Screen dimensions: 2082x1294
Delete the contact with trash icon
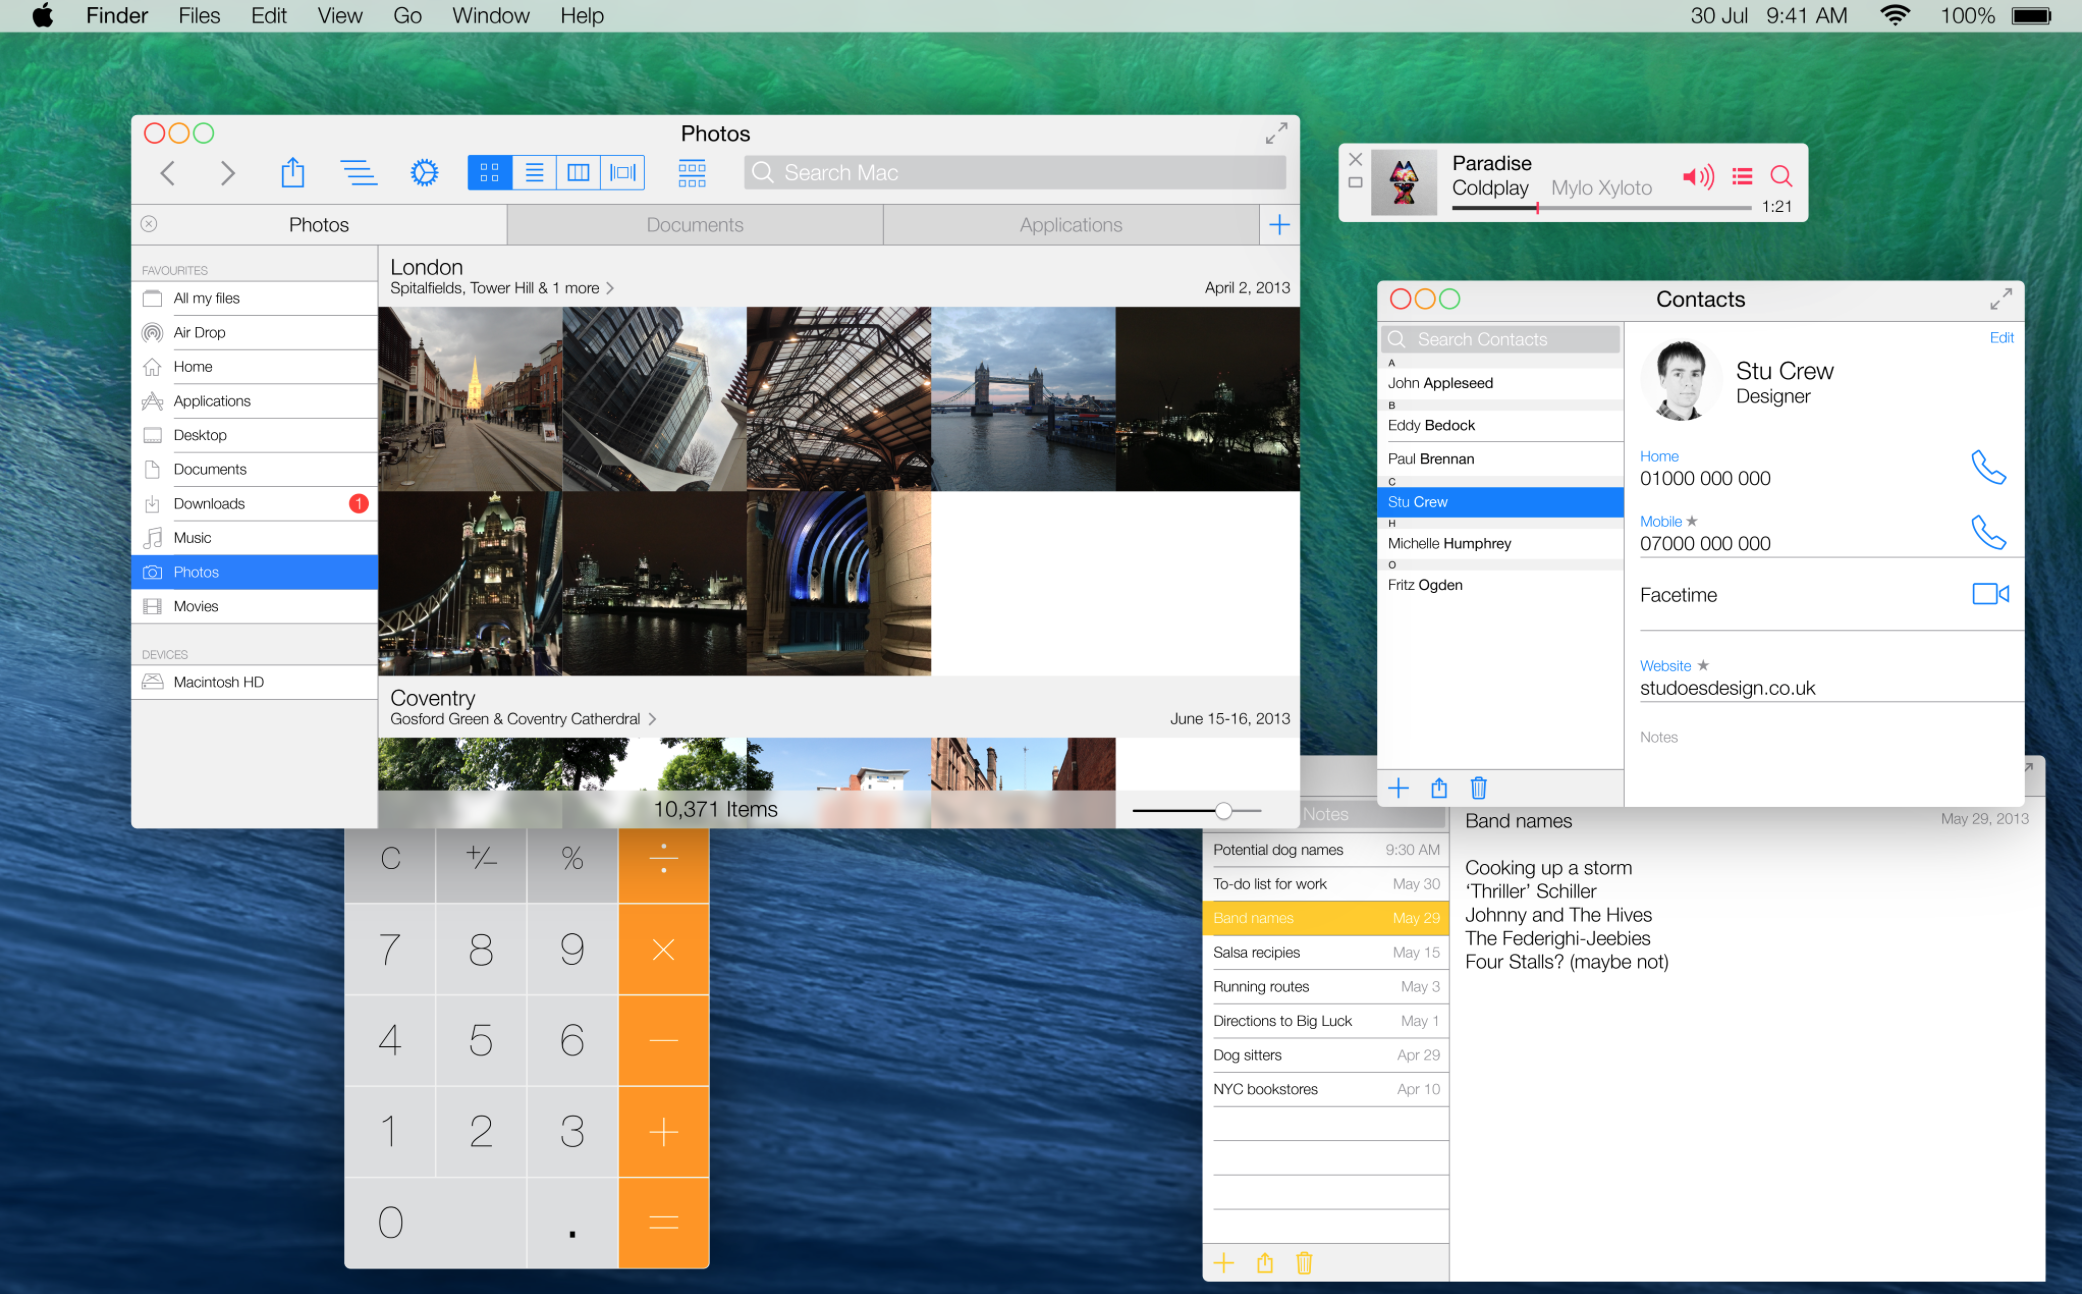pyautogui.click(x=1478, y=788)
